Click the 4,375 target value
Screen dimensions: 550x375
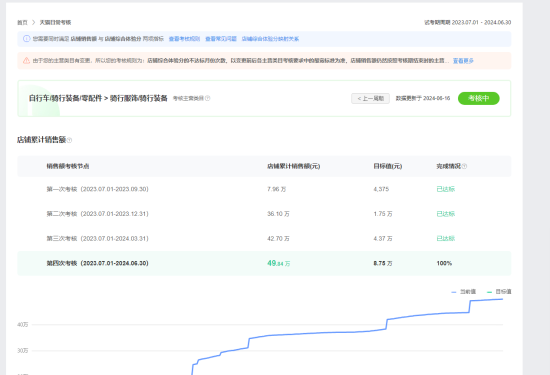(381, 189)
